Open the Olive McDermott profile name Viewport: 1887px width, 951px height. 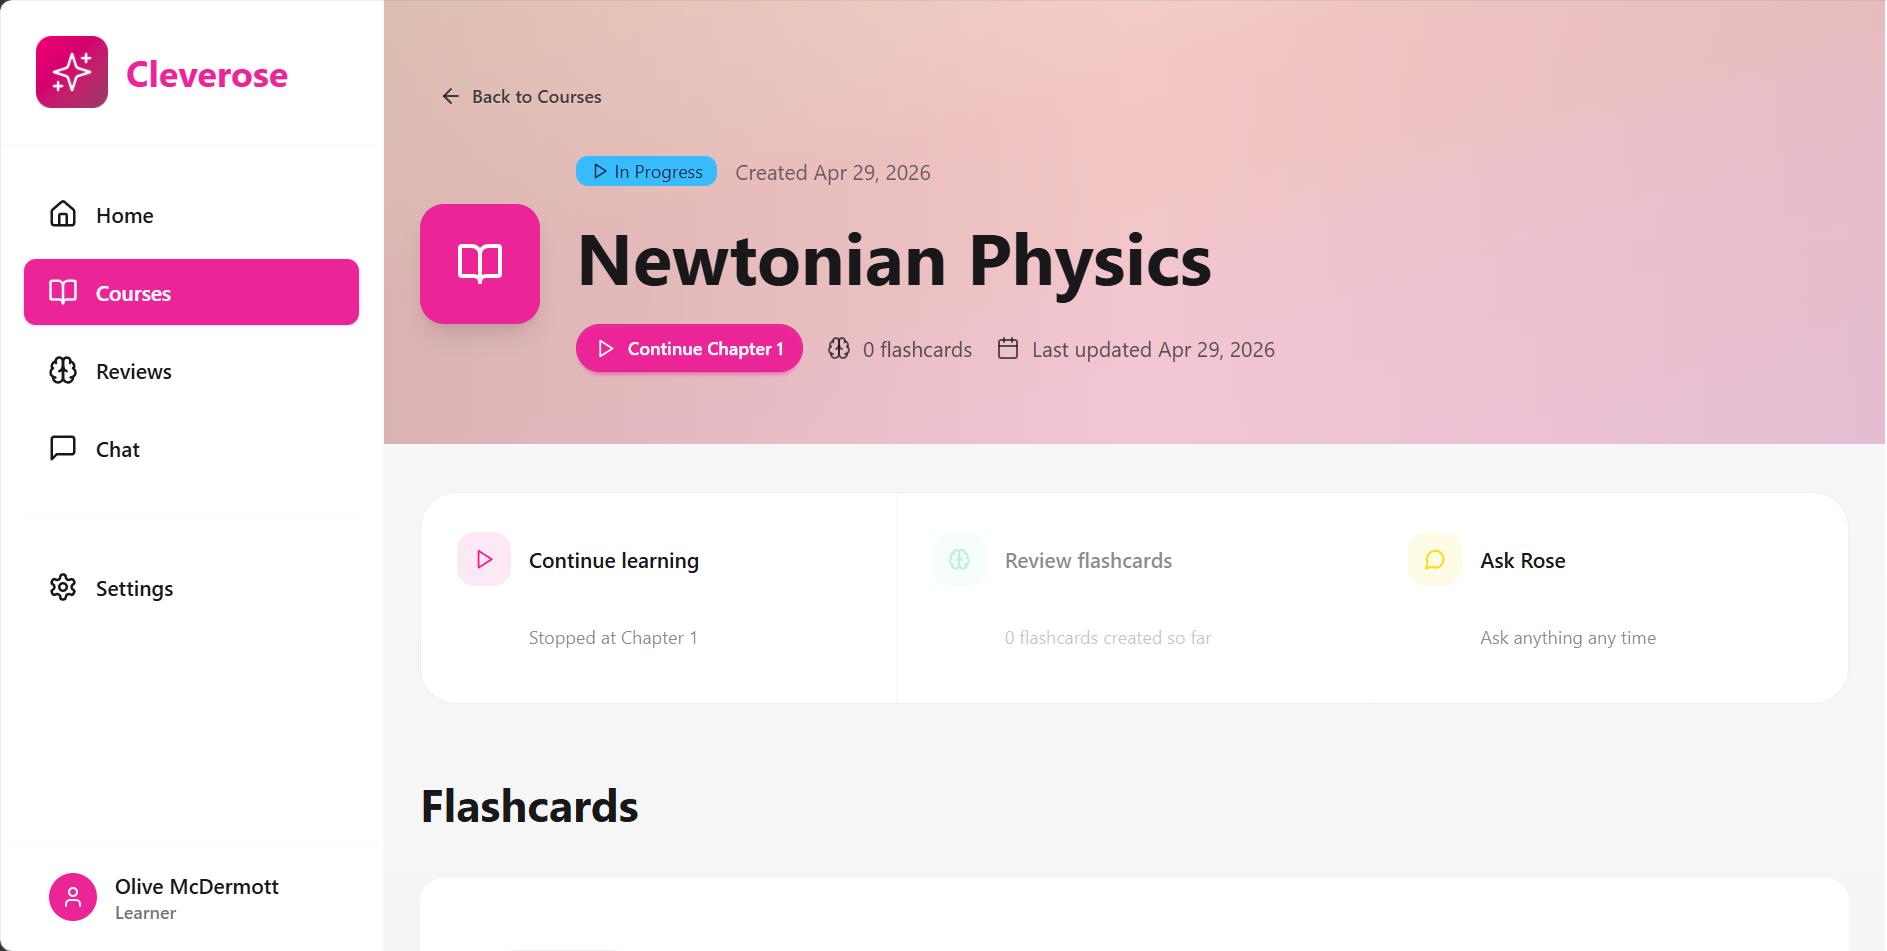197,886
